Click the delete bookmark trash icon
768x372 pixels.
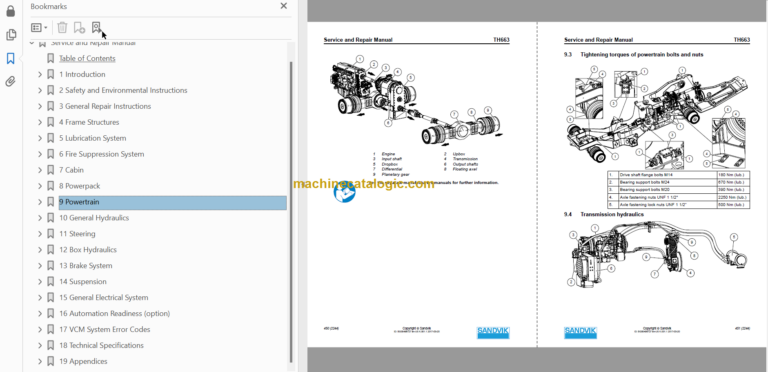tap(62, 28)
